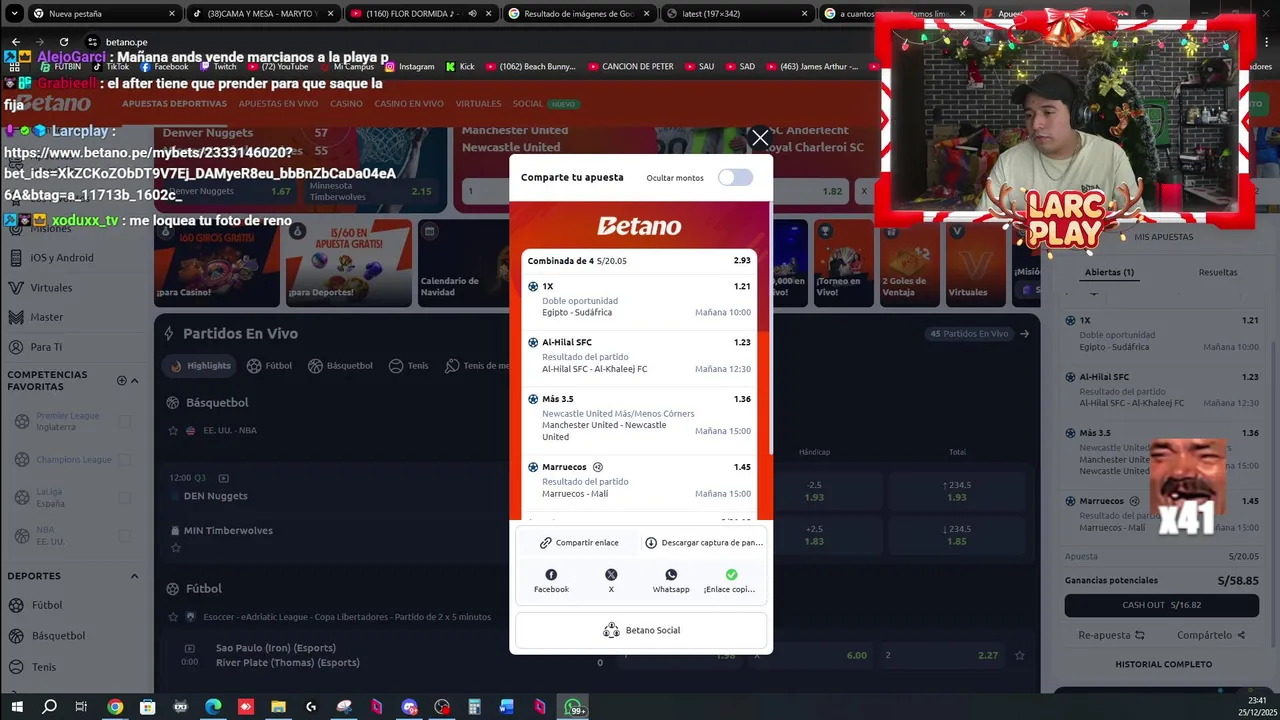This screenshot has height=720, width=1280.
Task: Check the Premier League checkbox
Action: tap(125, 421)
